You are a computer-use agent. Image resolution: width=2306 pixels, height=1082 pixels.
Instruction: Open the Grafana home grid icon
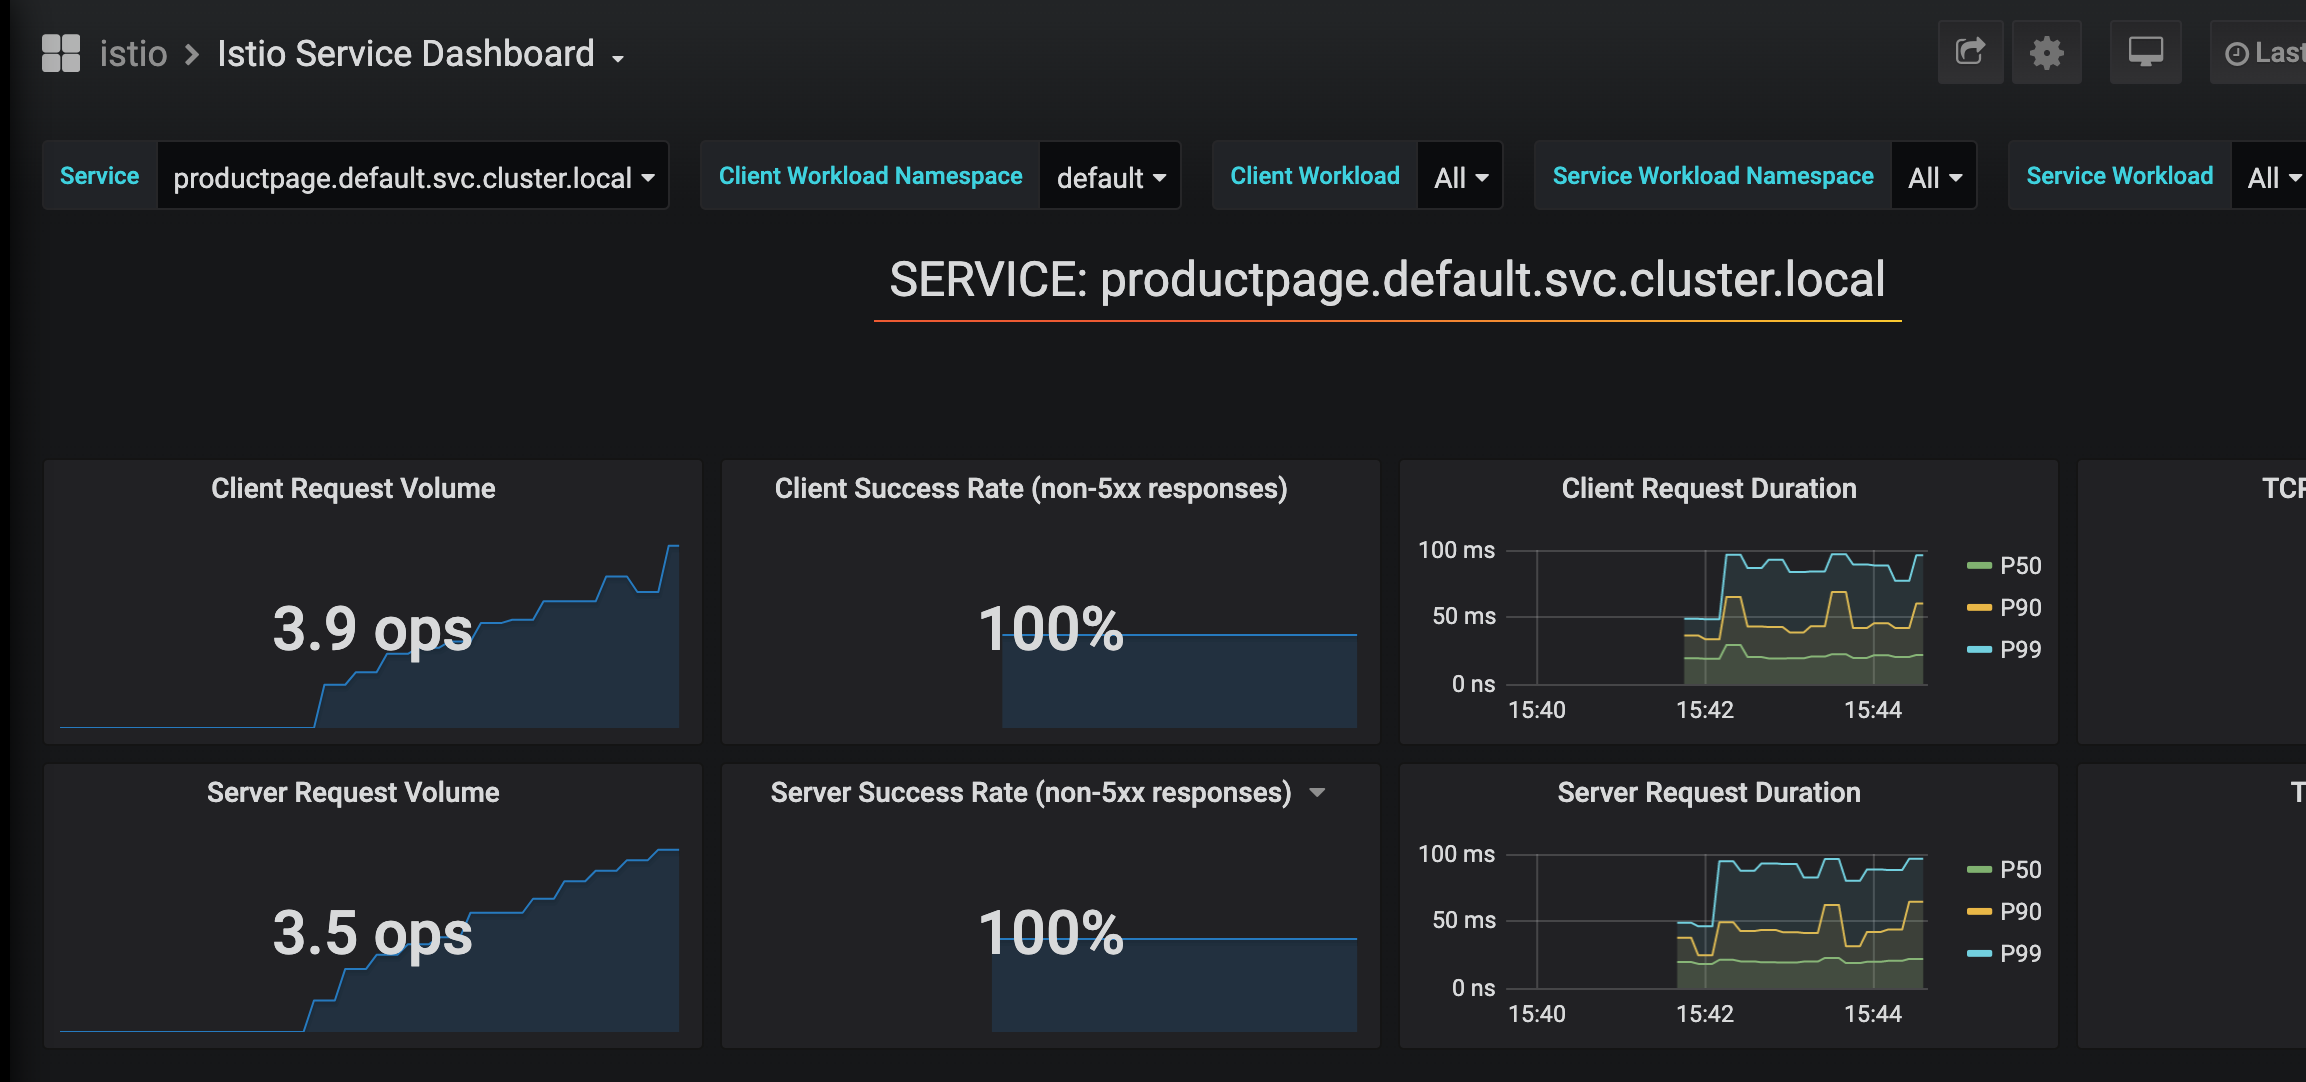[x=61, y=53]
